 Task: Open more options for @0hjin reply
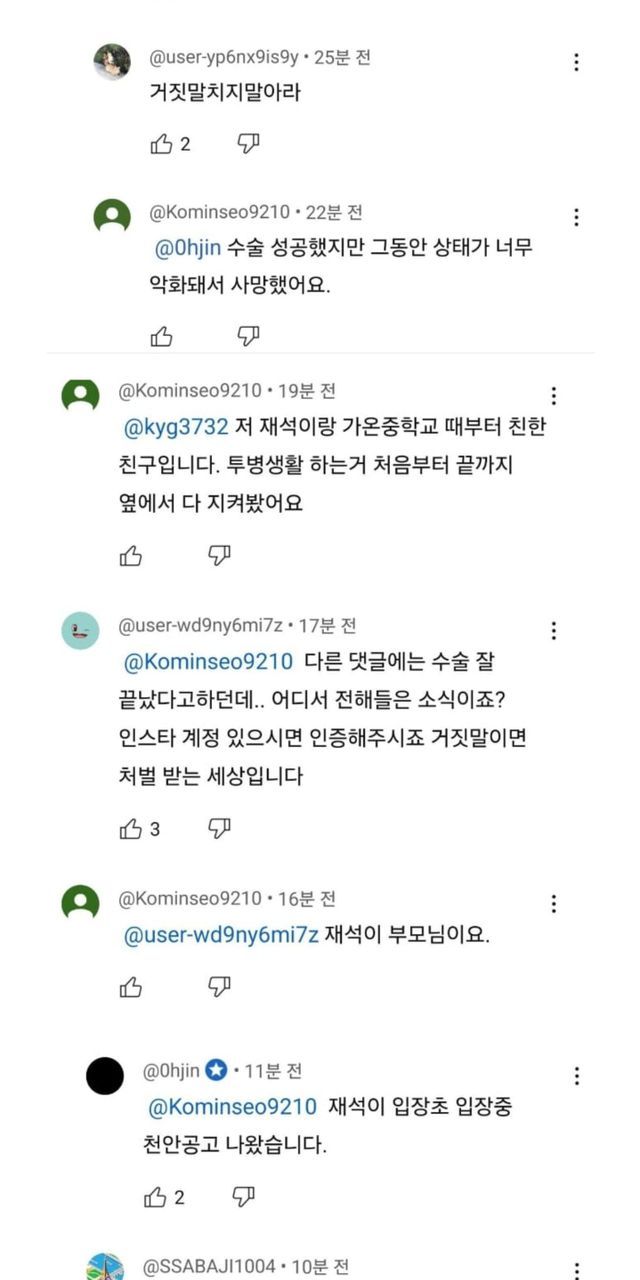576,1076
